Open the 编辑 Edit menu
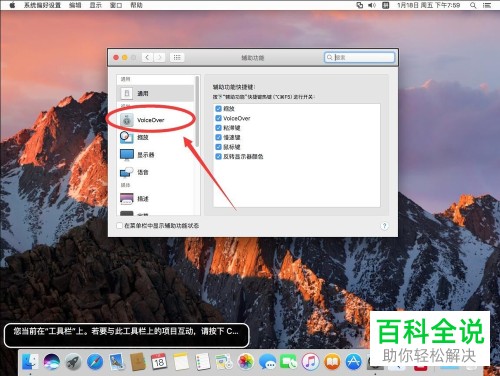This screenshot has width=500, height=376. [75, 5]
